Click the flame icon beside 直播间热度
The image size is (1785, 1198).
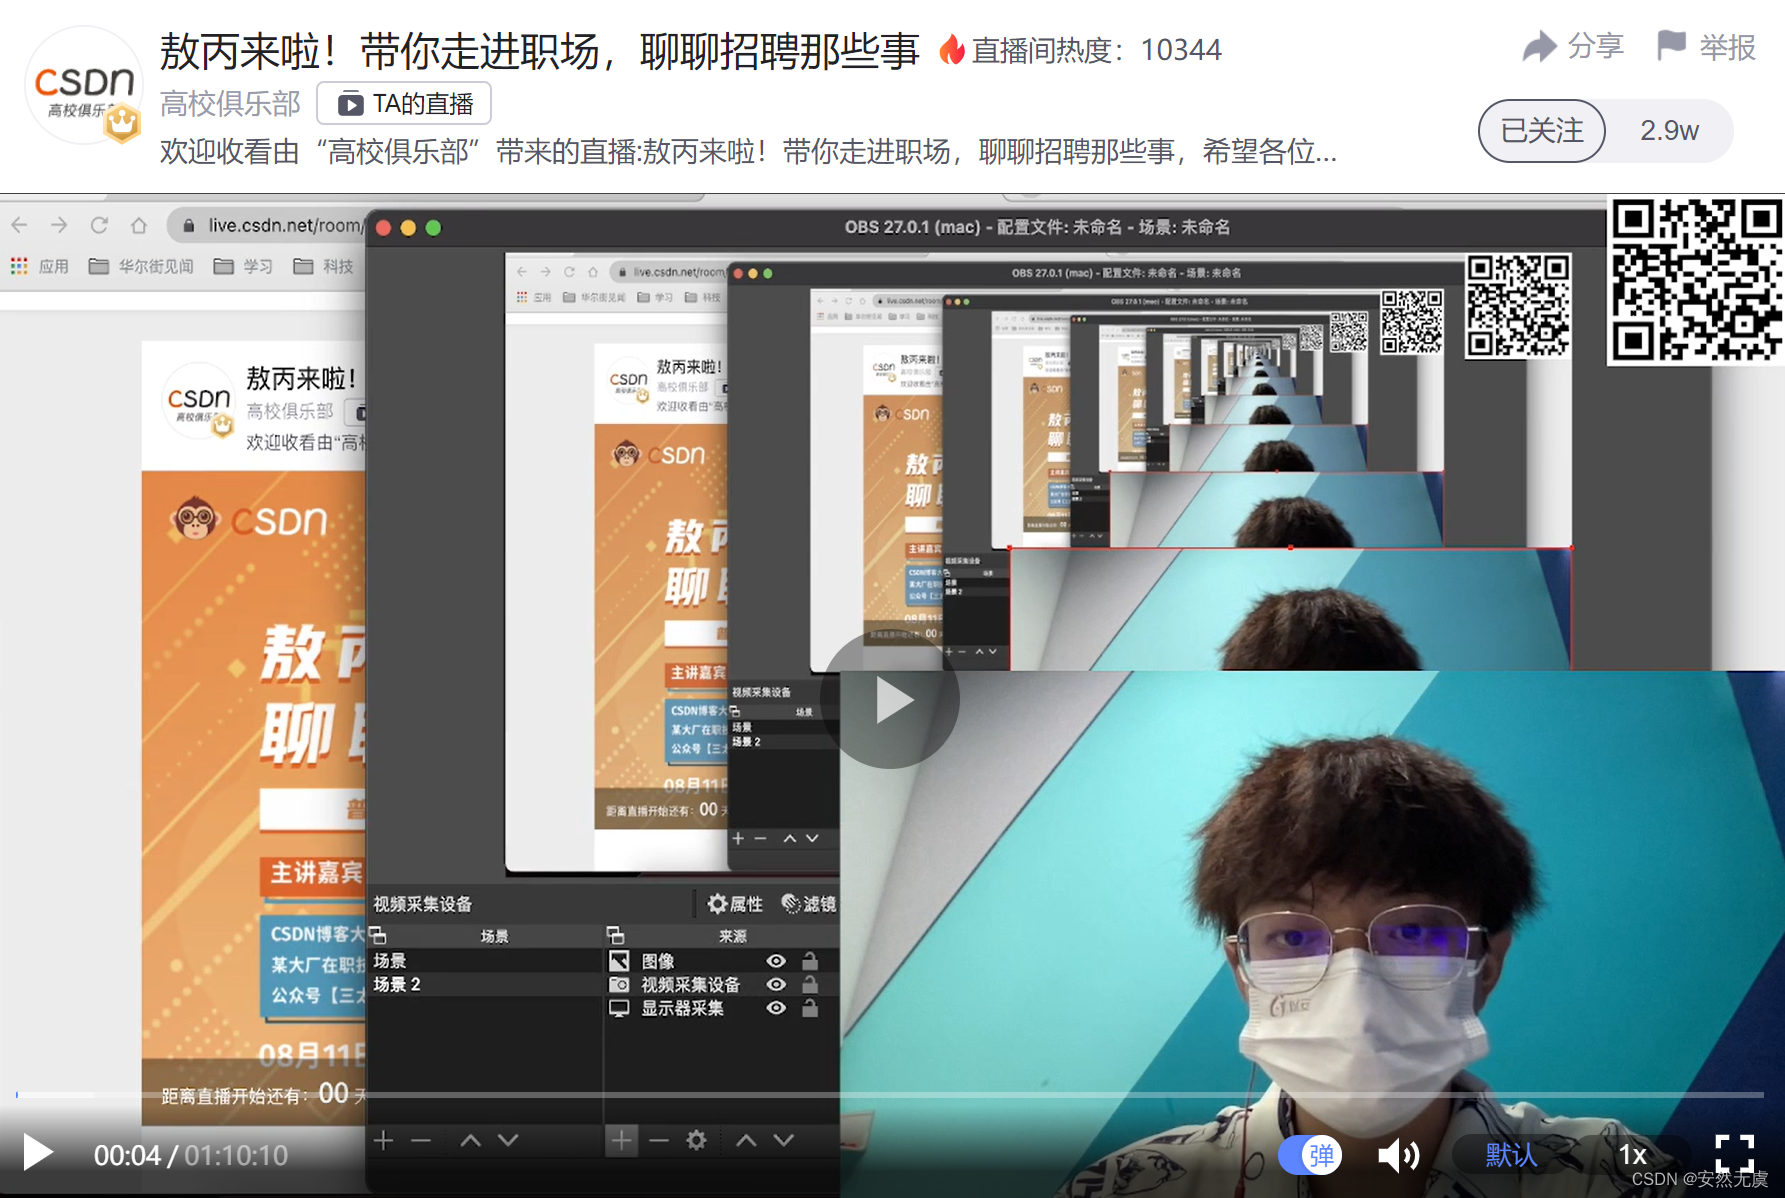click(952, 49)
